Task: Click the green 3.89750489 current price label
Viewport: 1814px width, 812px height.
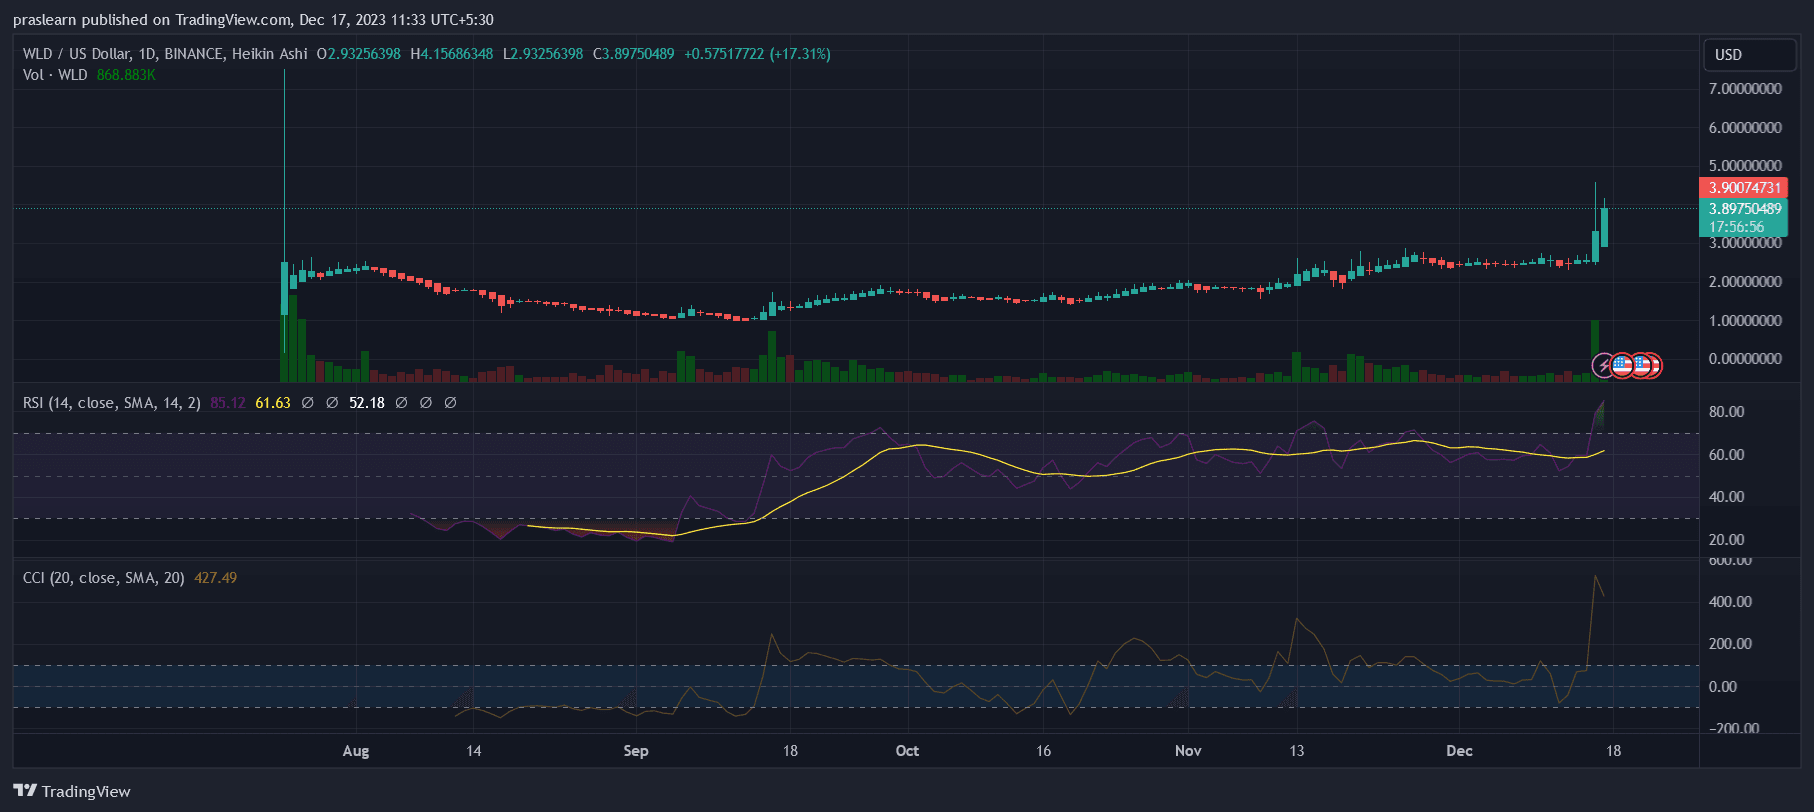Action: pos(1744,209)
